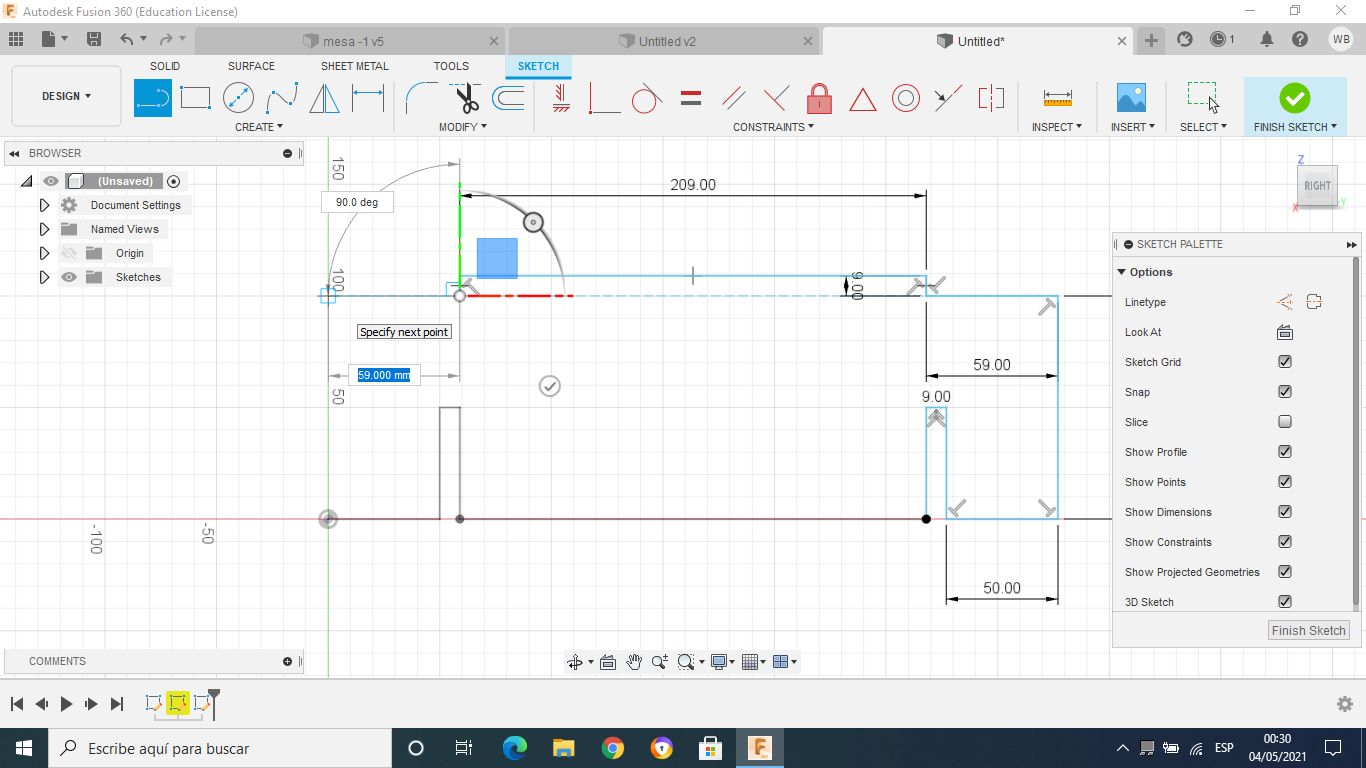Toggle the 3D Sketch checkbox
Image resolution: width=1366 pixels, height=768 pixels.
[1285, 602]
